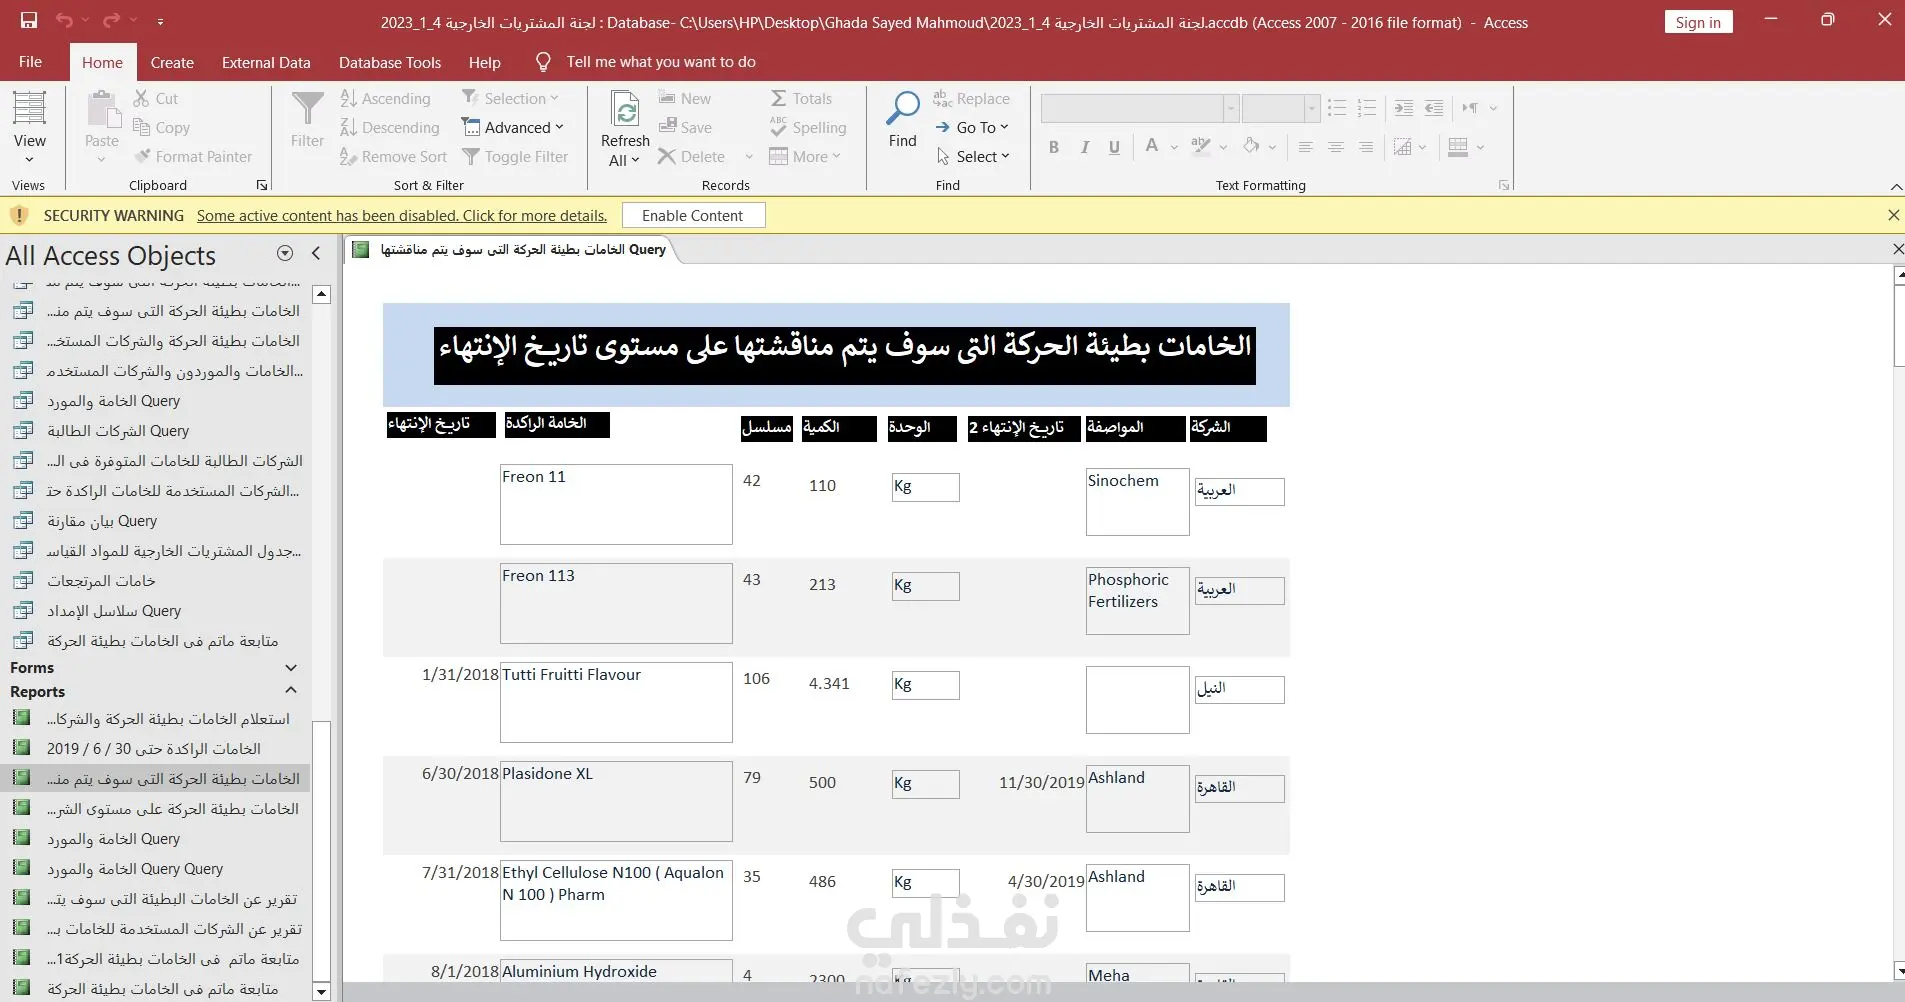Image resolution: width=1905 pixels, height=1002 pixels.
Task: Open the font size combo box
Action: 1280,108
